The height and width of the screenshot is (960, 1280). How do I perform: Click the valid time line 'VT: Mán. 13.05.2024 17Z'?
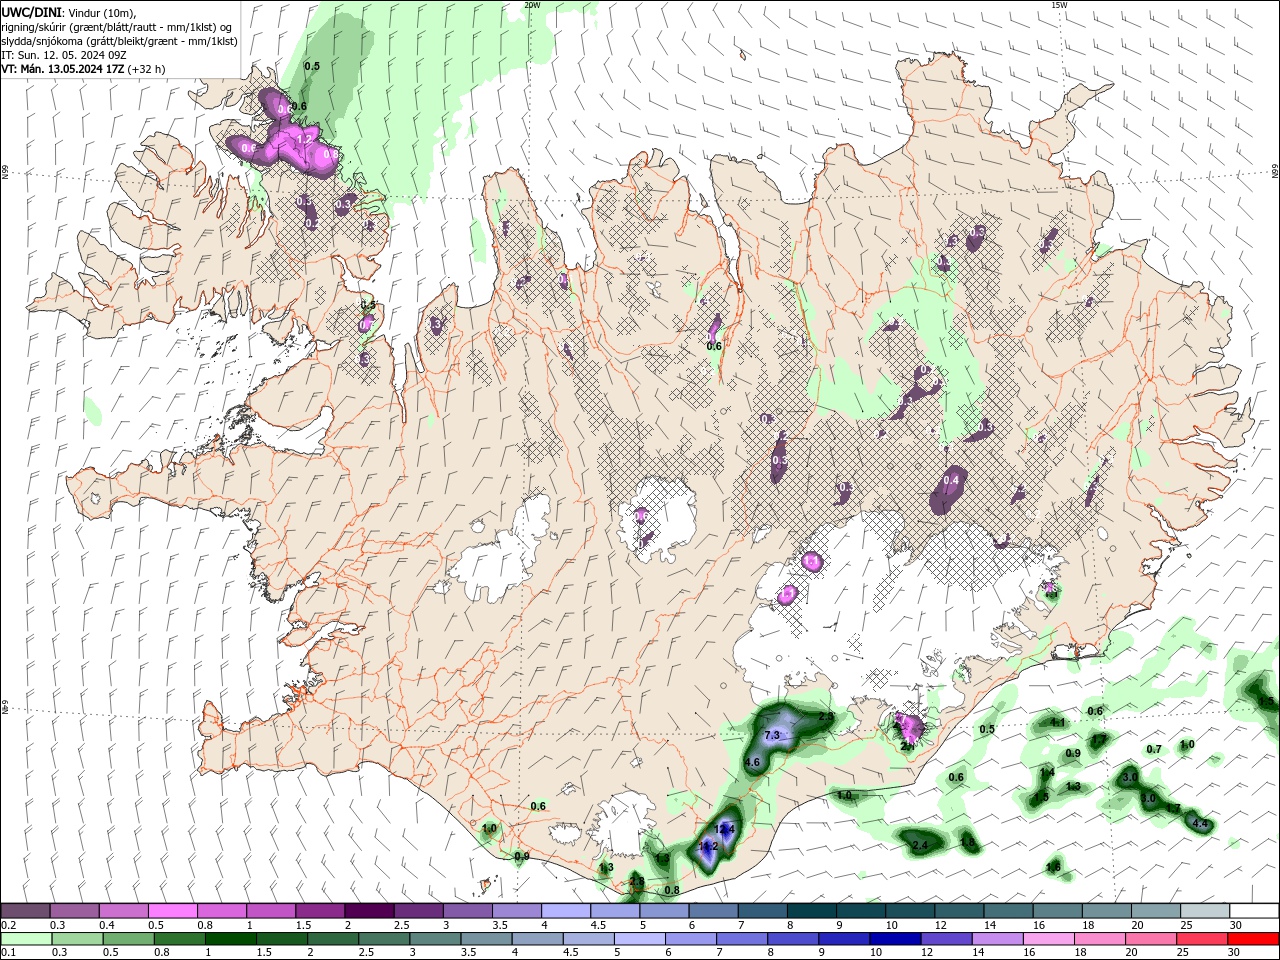(63, 69)
